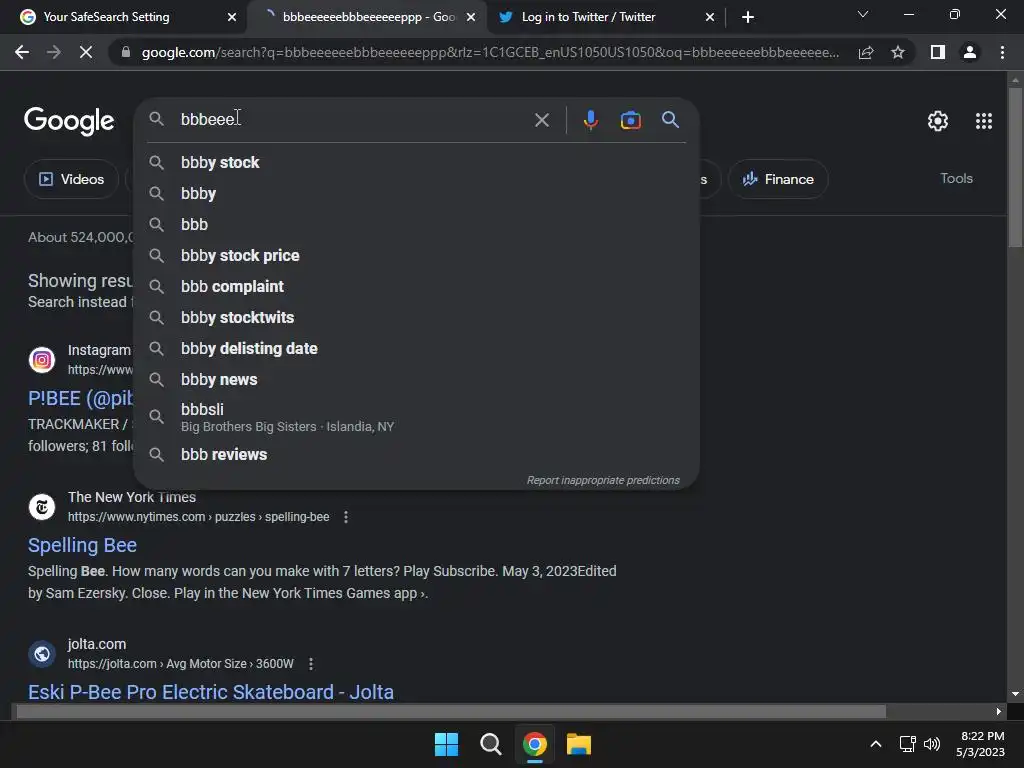Click the blue magnifier search button
The width and height of the screenshot is (1024, 768).
[x=670, y=120]
